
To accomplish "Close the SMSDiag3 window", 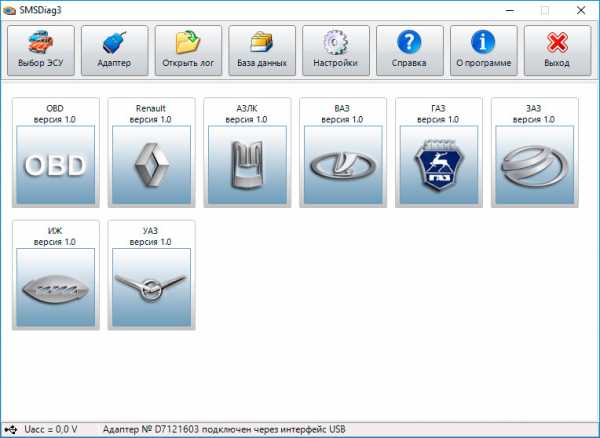I will click(581, 11).
